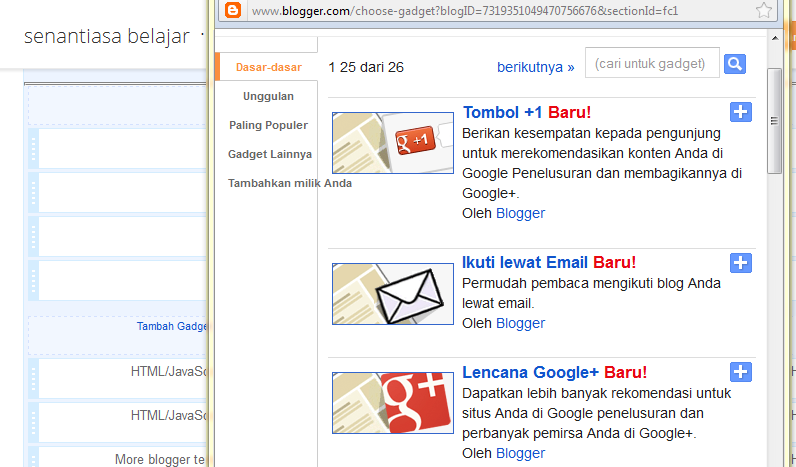Viewport: 796px width, 467px height.
Task: Click the scroll up arrow of gadget list
Action: pos(775,38)
